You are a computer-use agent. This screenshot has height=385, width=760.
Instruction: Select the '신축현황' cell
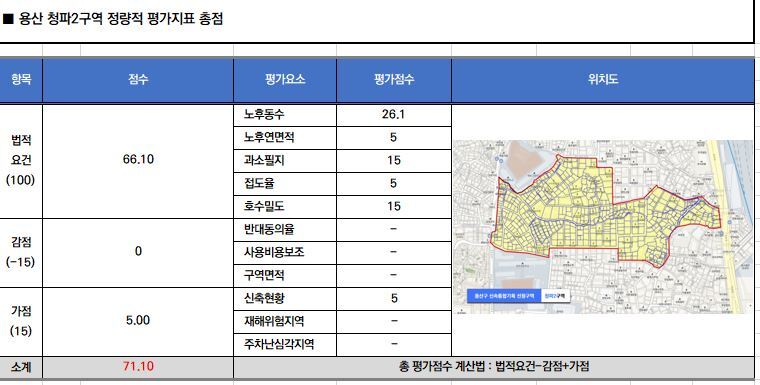(x=285, y=299)
